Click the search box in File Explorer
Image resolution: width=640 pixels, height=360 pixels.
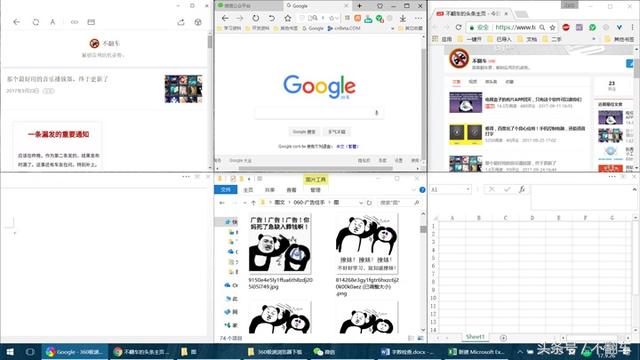(399, 202)
